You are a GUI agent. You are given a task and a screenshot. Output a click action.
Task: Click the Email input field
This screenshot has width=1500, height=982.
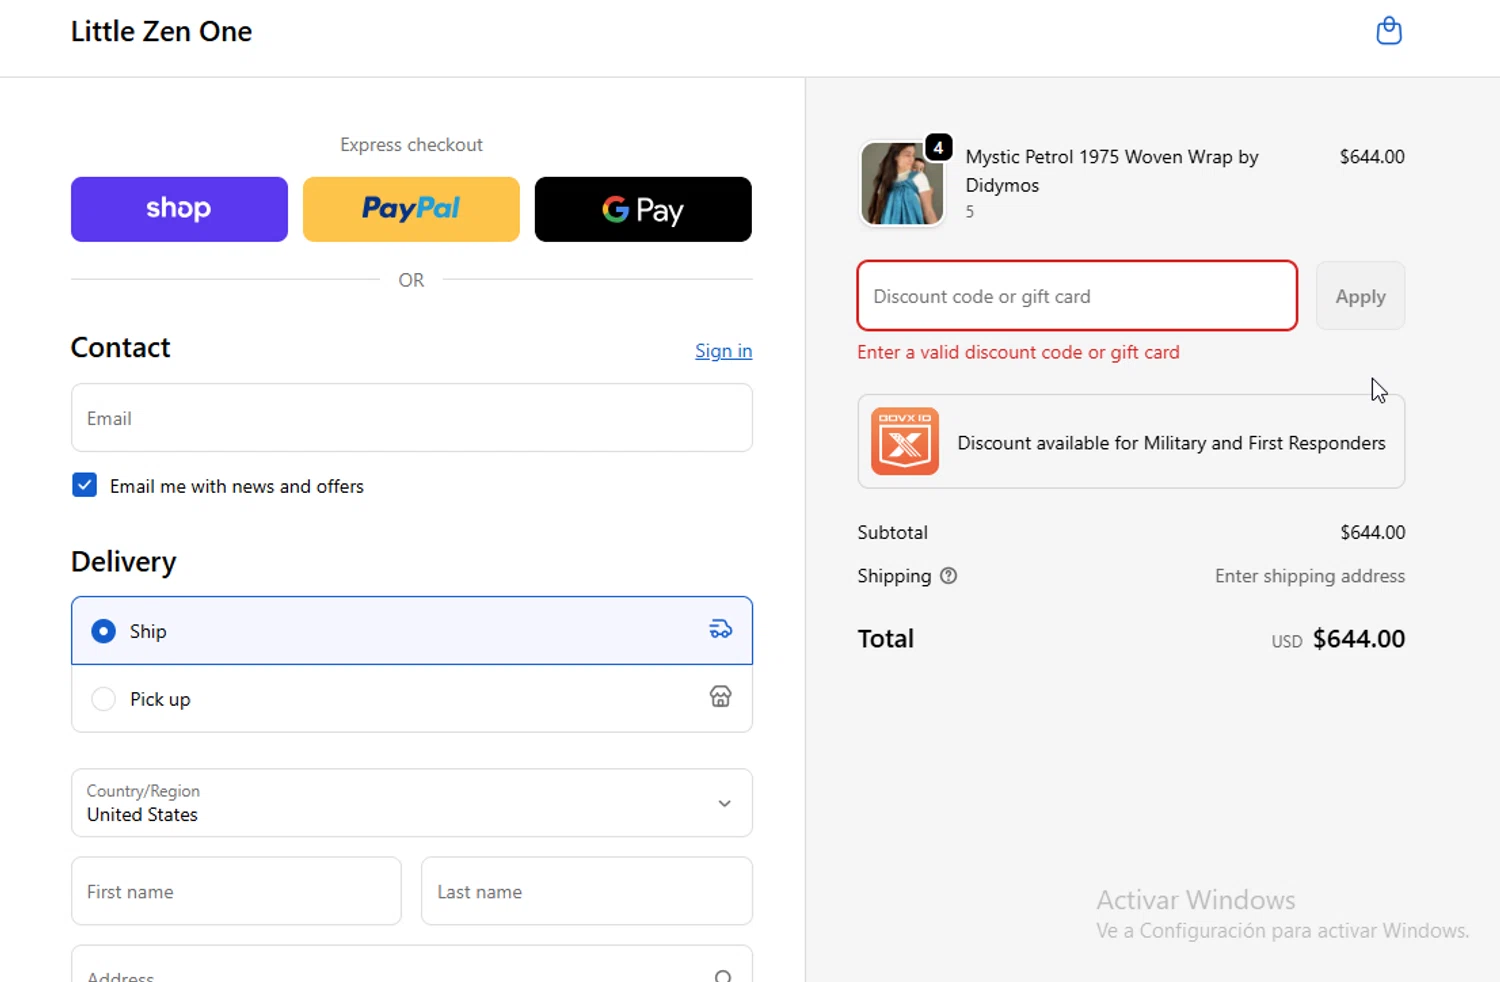tap(412, 418)
